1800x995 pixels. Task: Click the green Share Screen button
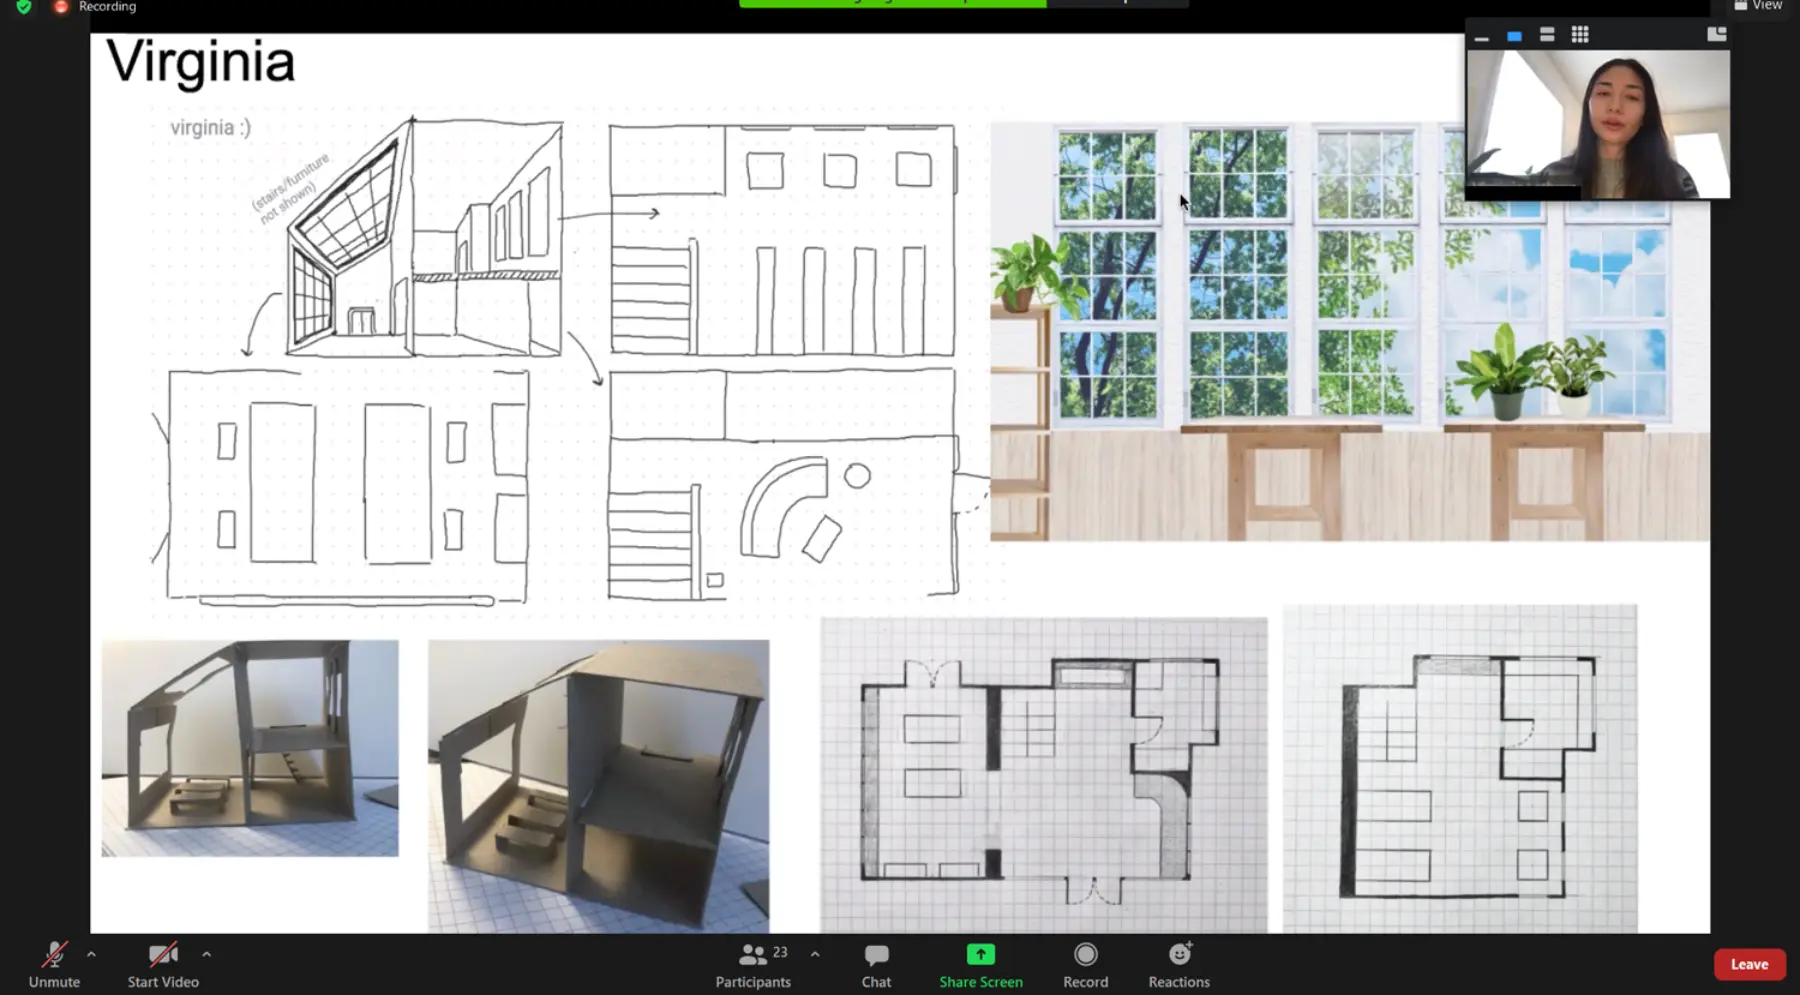[x=980, y=965]
